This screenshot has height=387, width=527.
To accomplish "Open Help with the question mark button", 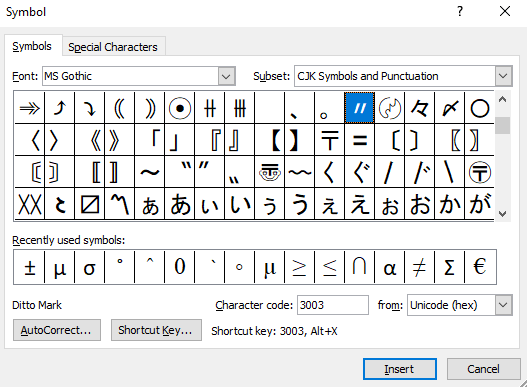I will (460, 12).
